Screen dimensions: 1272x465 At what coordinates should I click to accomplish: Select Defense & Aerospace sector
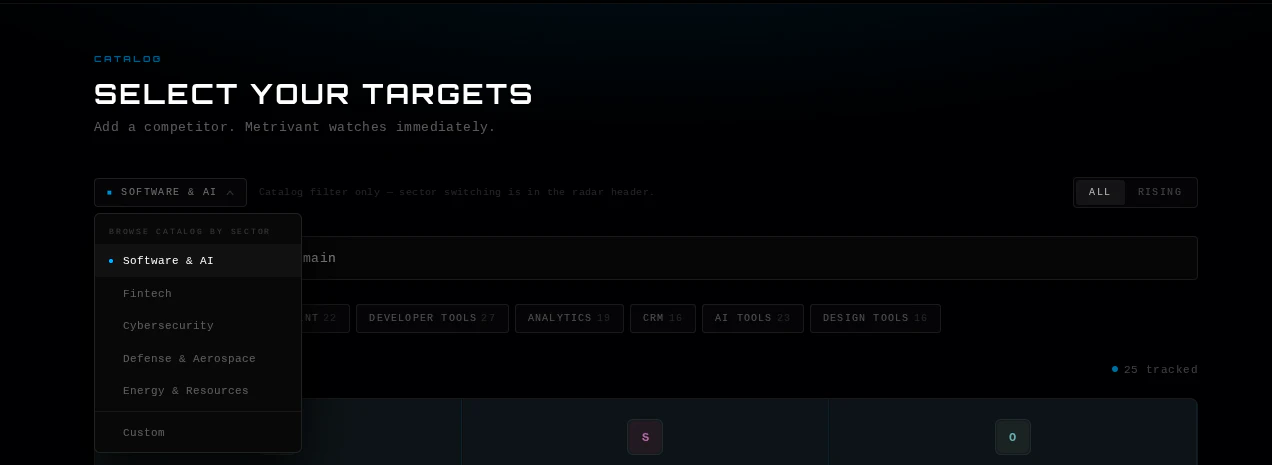(198, 359)
